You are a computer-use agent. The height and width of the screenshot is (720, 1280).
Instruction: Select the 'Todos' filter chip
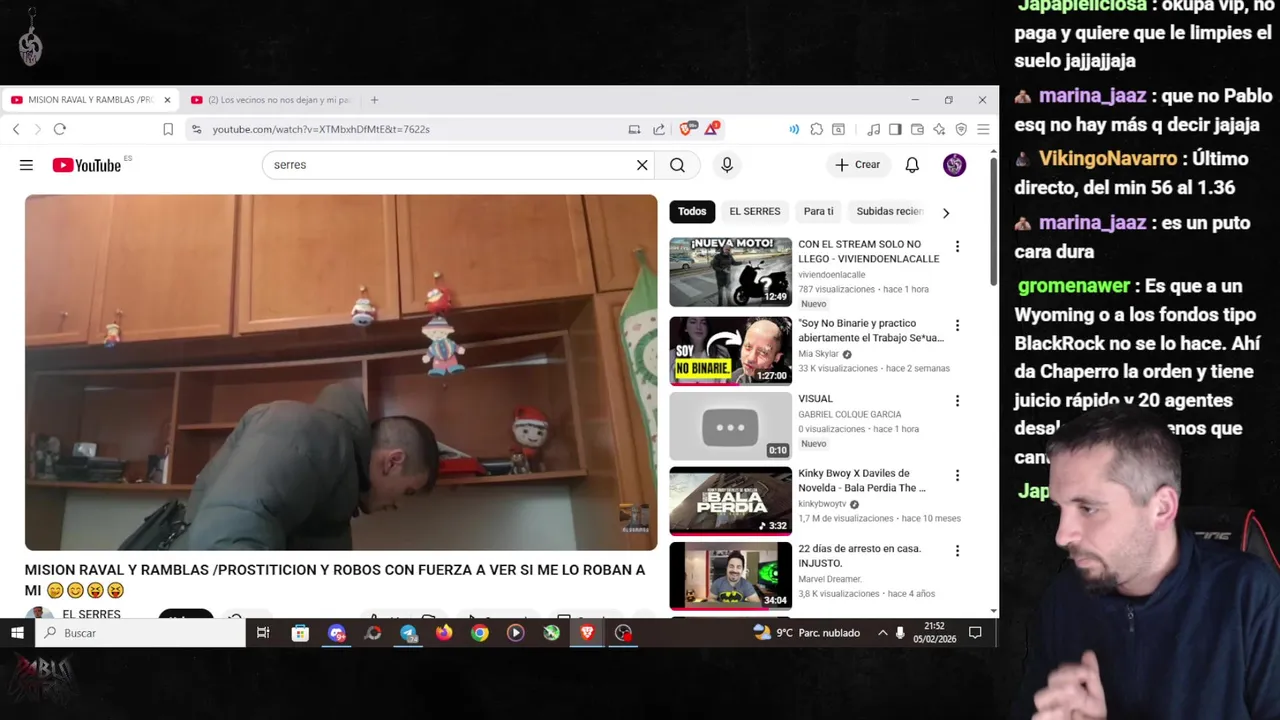(x=692, y=212)
